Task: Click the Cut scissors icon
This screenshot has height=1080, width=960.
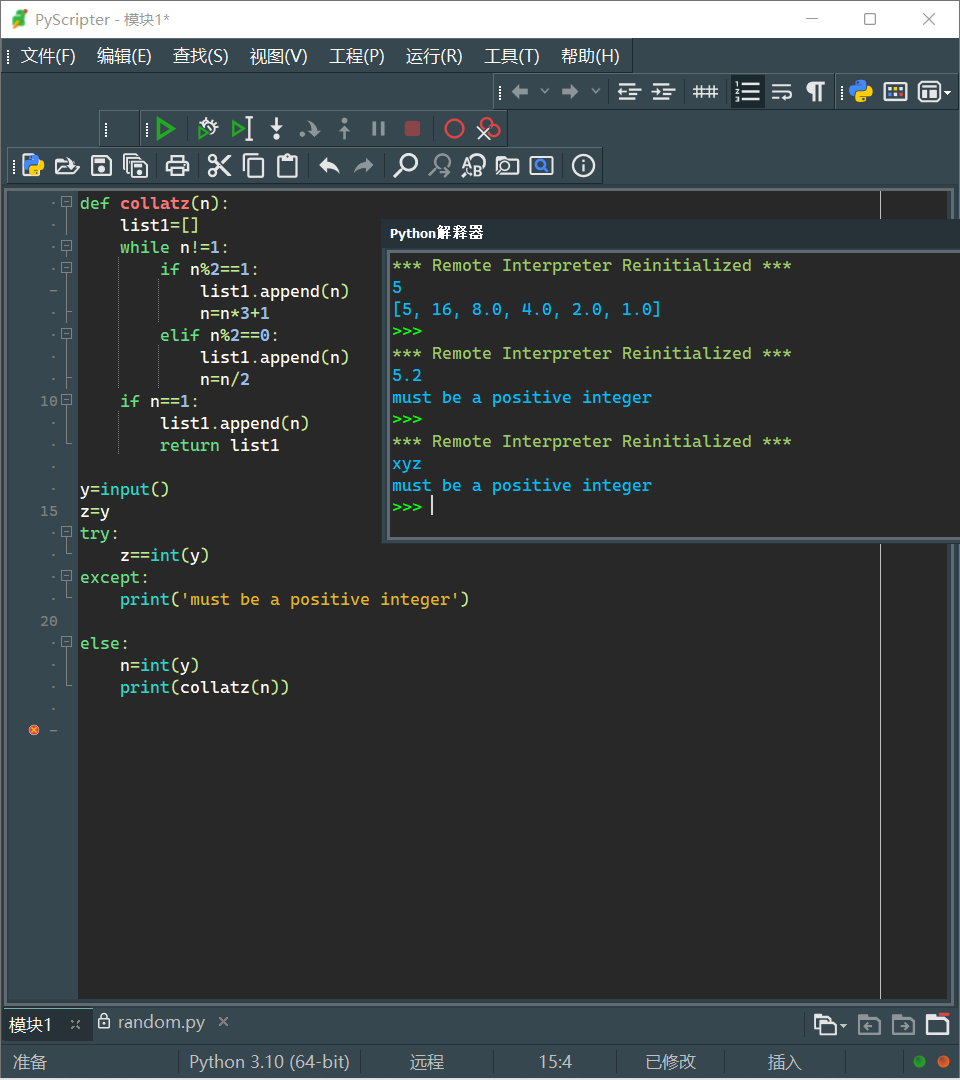Action: pos(219,166)
